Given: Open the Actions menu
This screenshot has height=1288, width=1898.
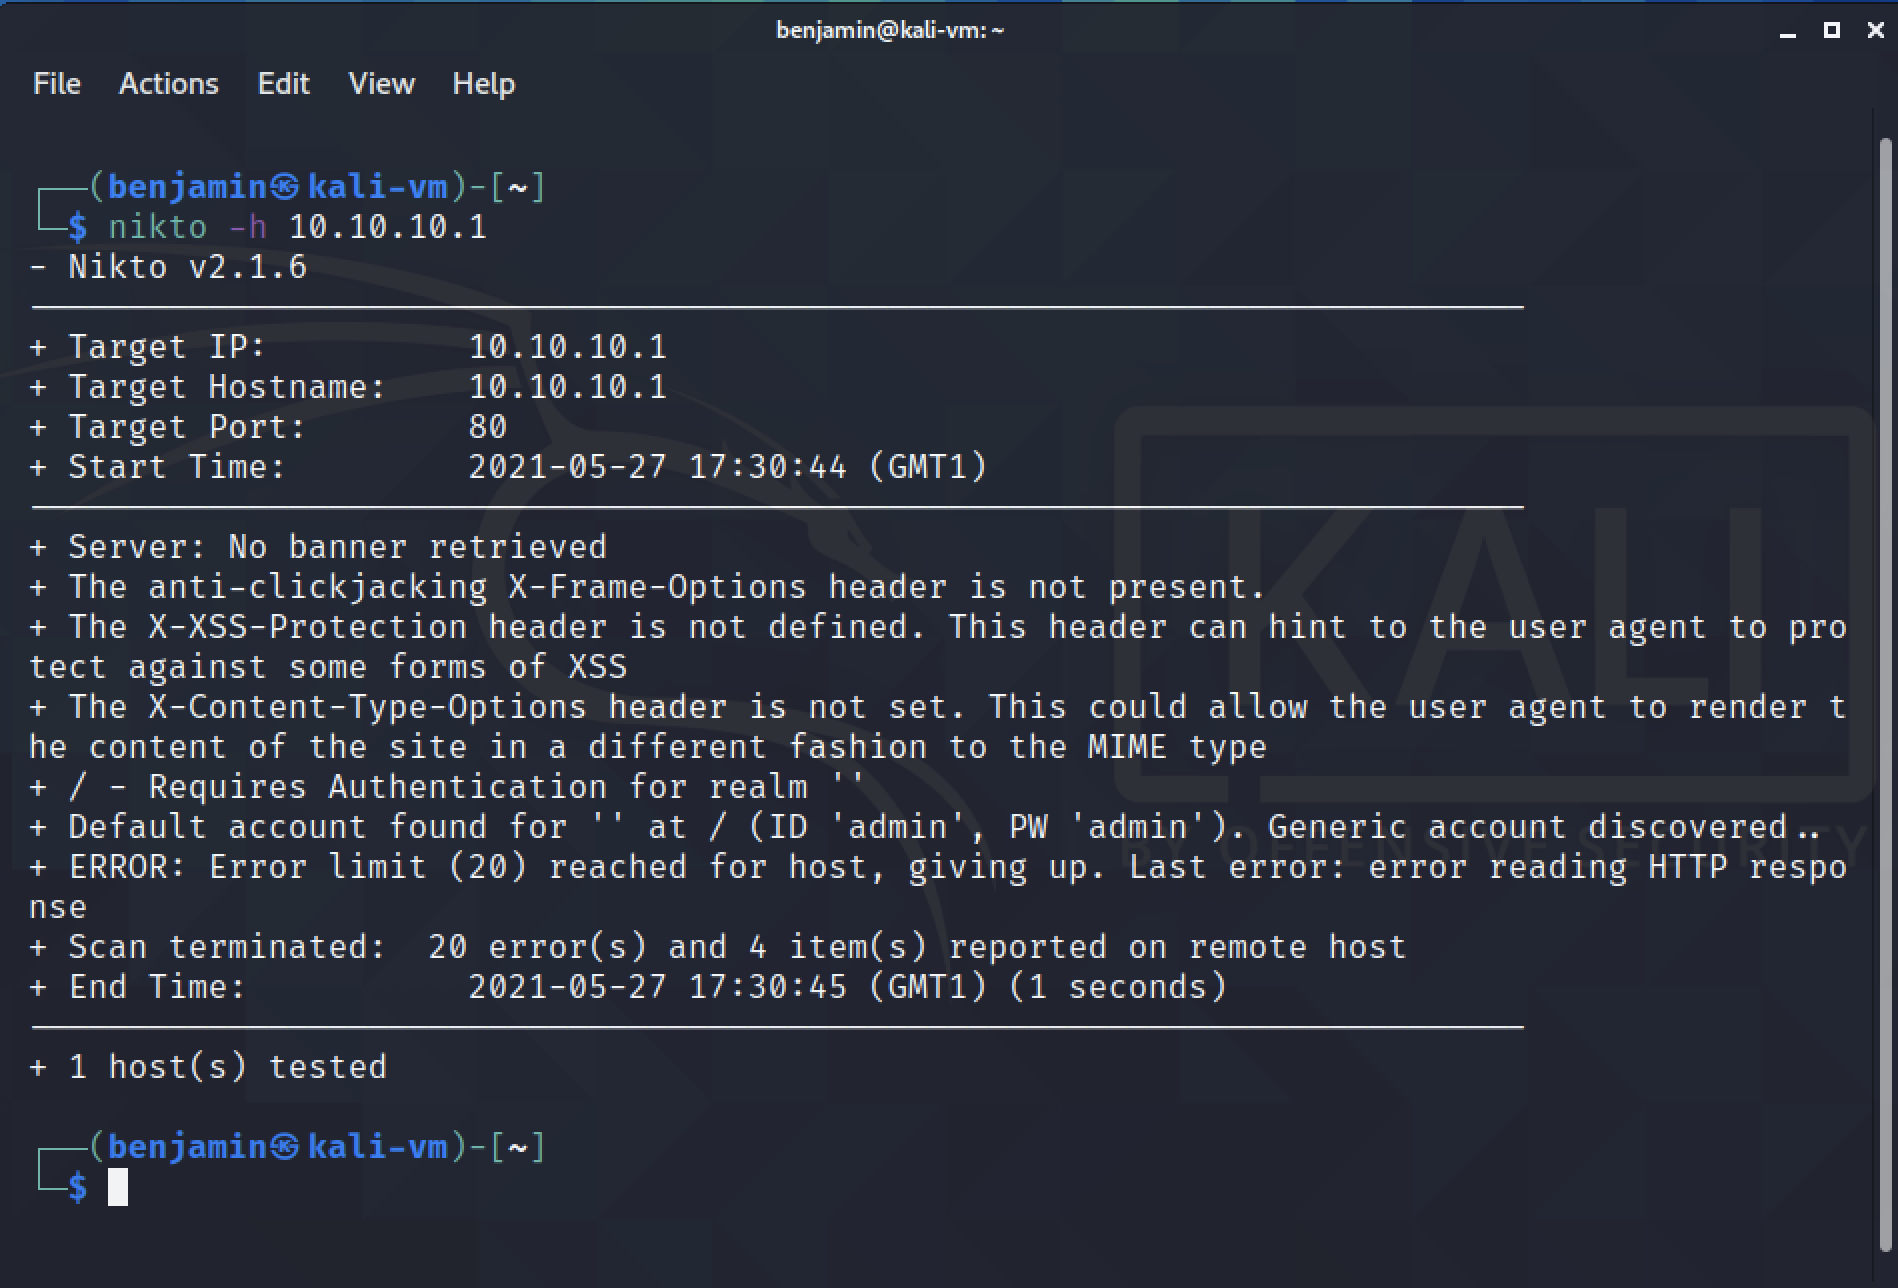Looking at the screenshot, I should (x=168, y=84).
